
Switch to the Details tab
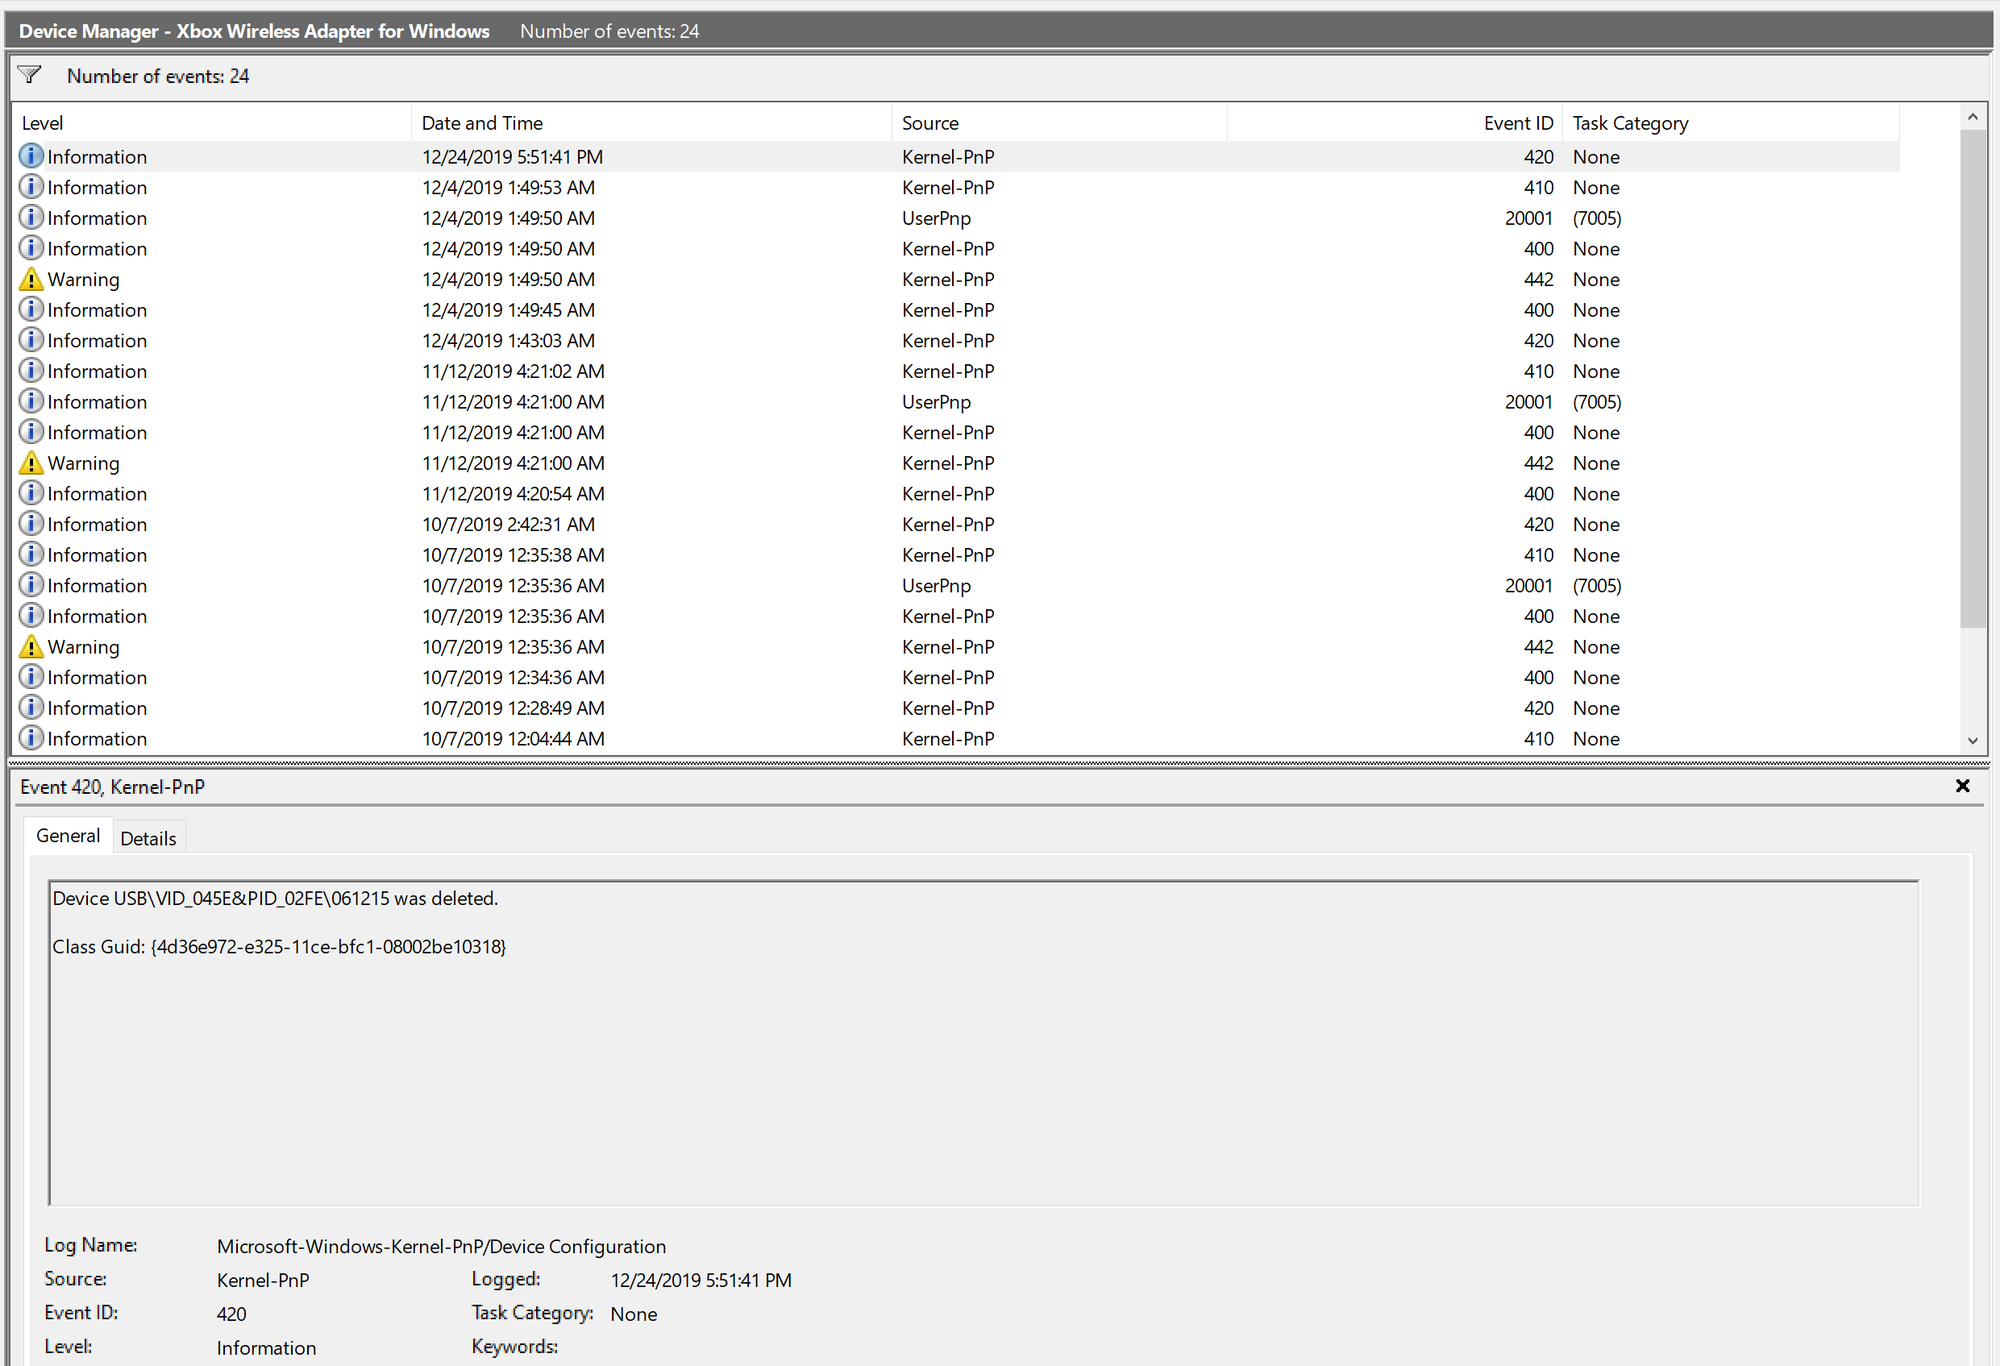148,838
